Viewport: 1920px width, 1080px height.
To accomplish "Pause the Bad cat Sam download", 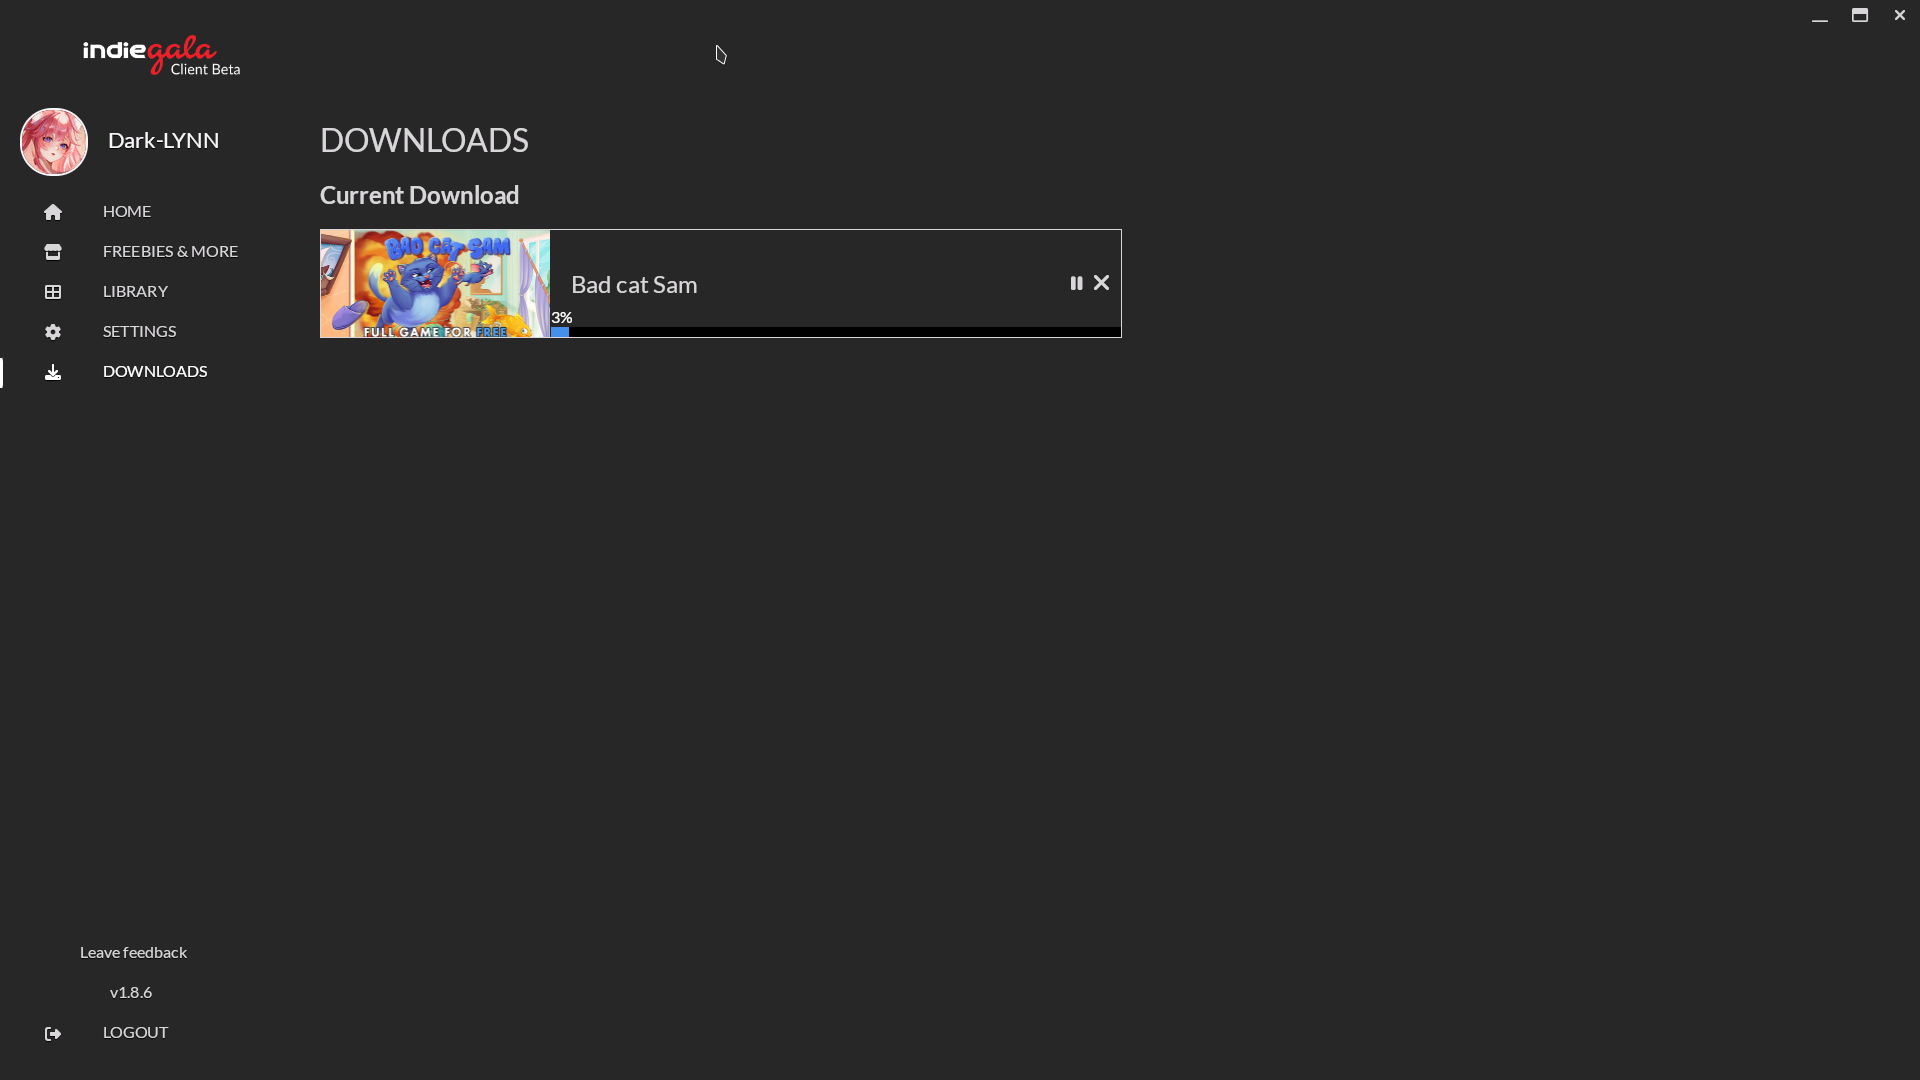I will [1076, 284].
